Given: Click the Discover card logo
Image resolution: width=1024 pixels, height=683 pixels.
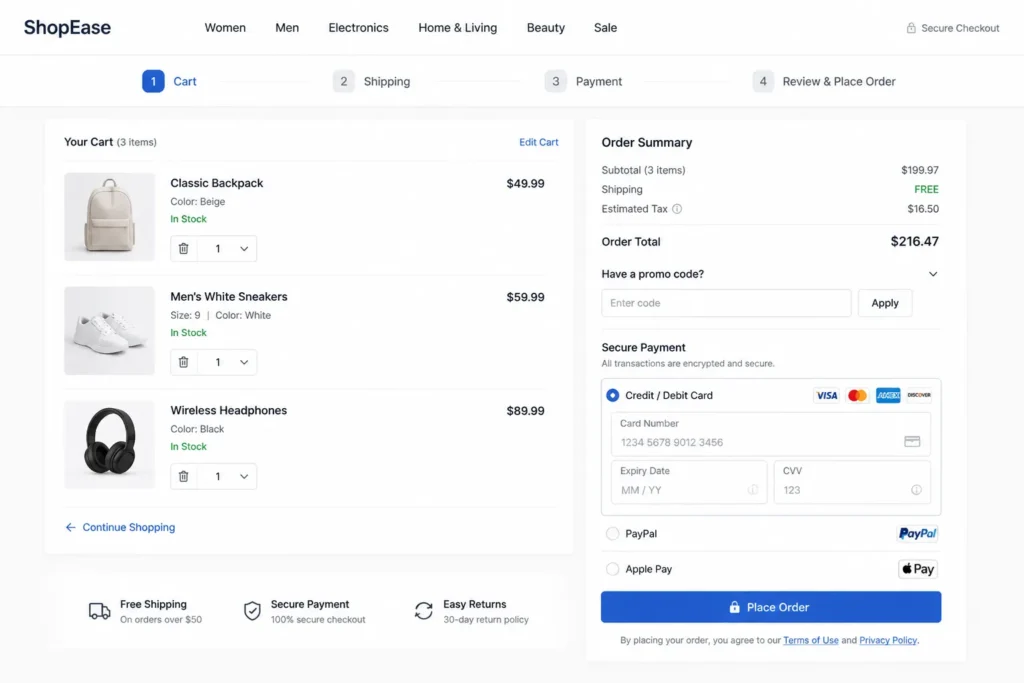Looking at the screenshot, I should click(x=919, y=396).
